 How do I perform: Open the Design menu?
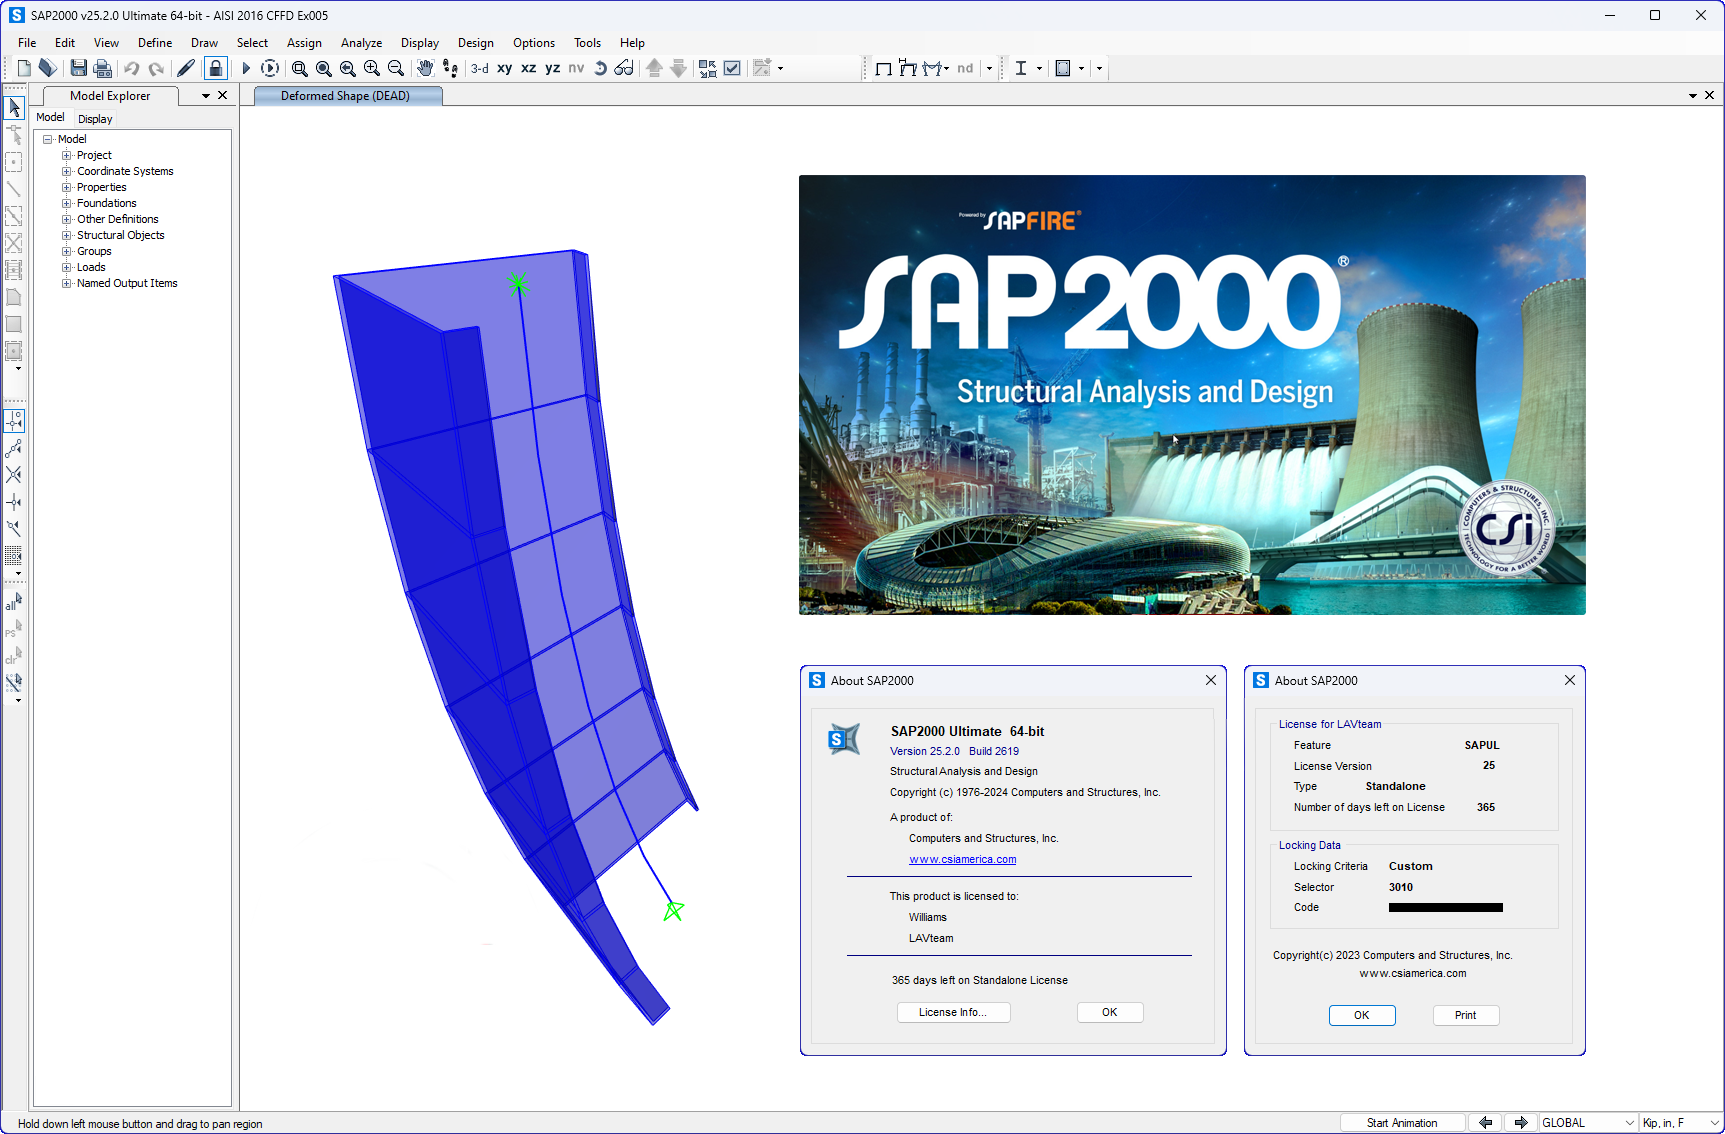(x=476, y=43)
